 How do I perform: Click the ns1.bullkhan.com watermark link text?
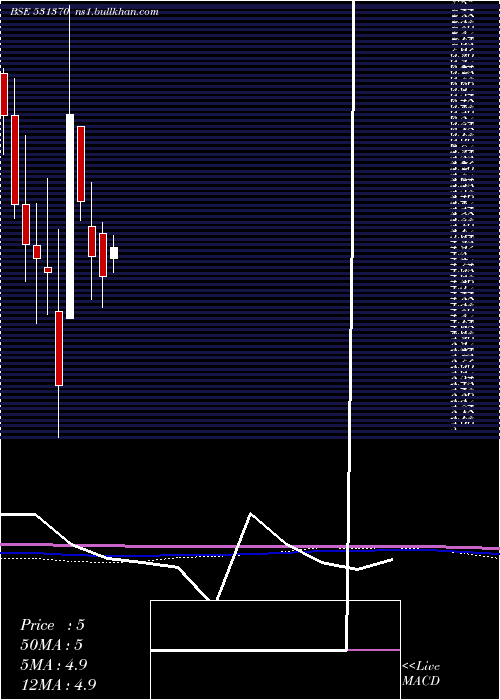[117, 12]
